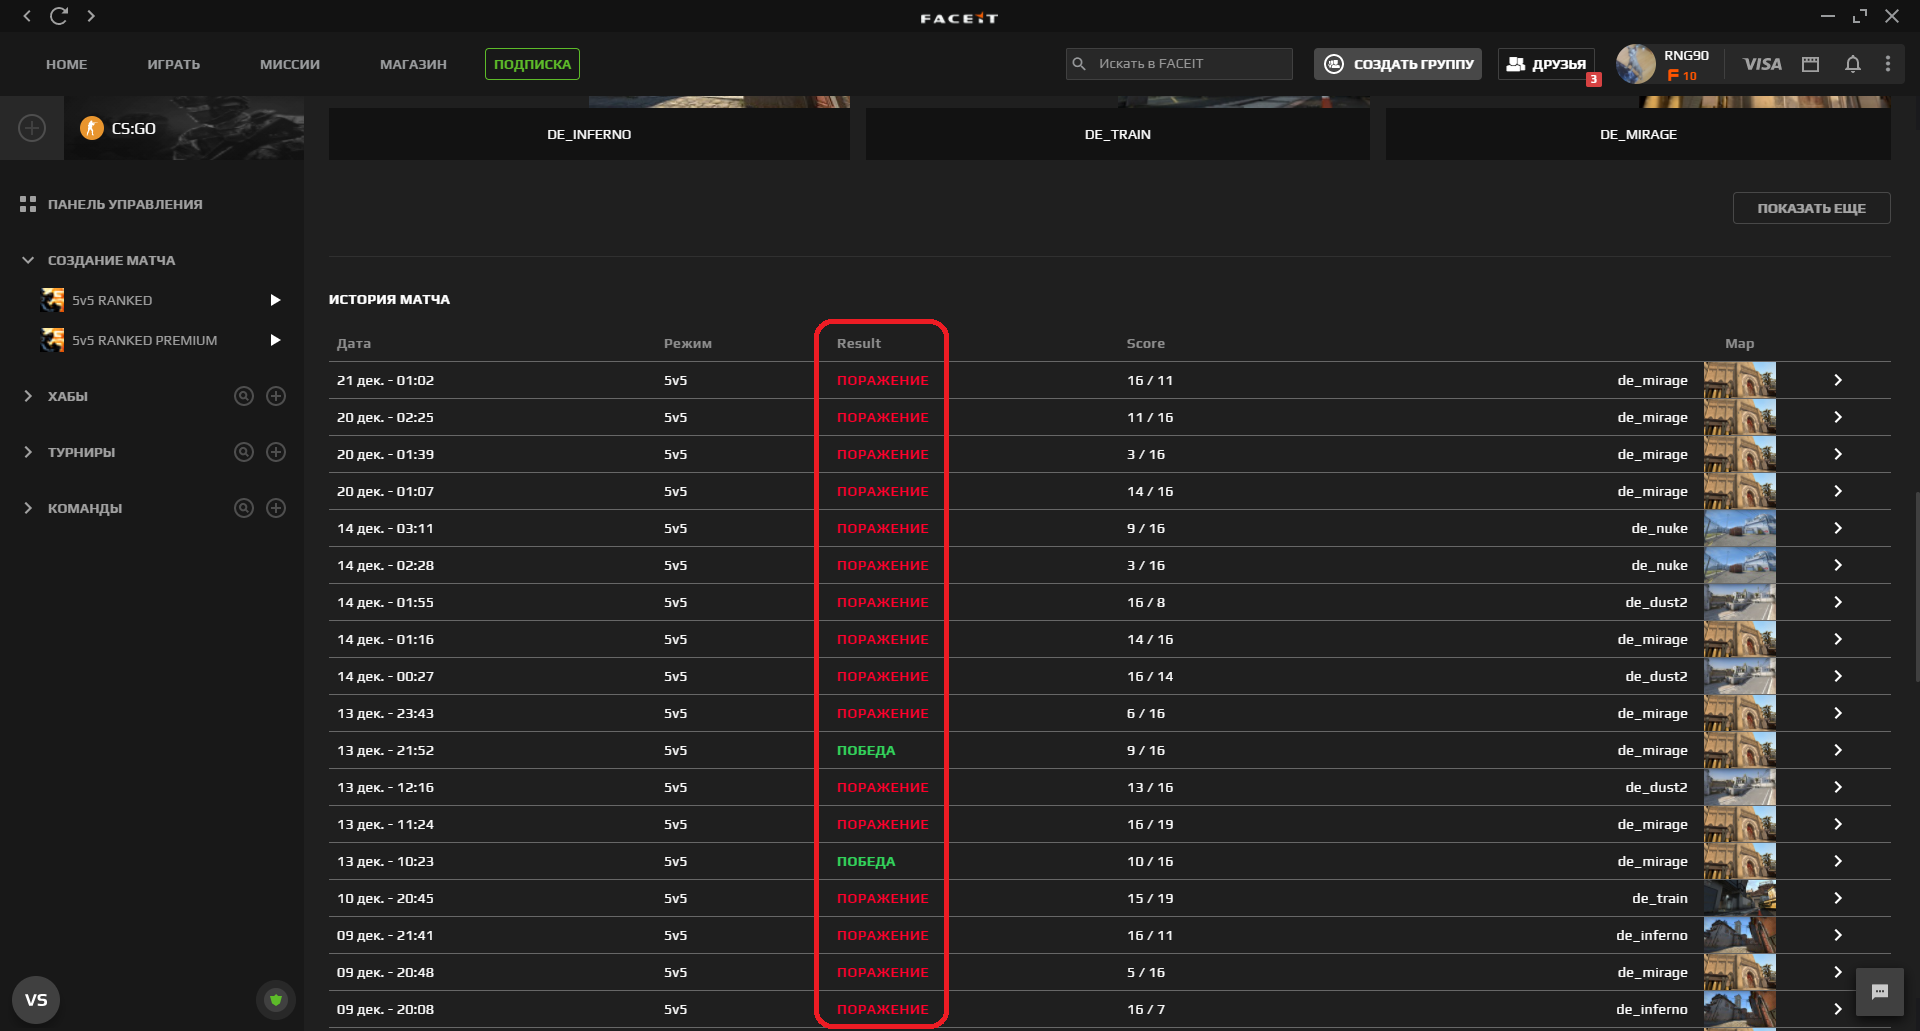The height and width of the screenshot is (1031, 1920).
Task: Reload the FACEIT page
Action: [59, 16]
